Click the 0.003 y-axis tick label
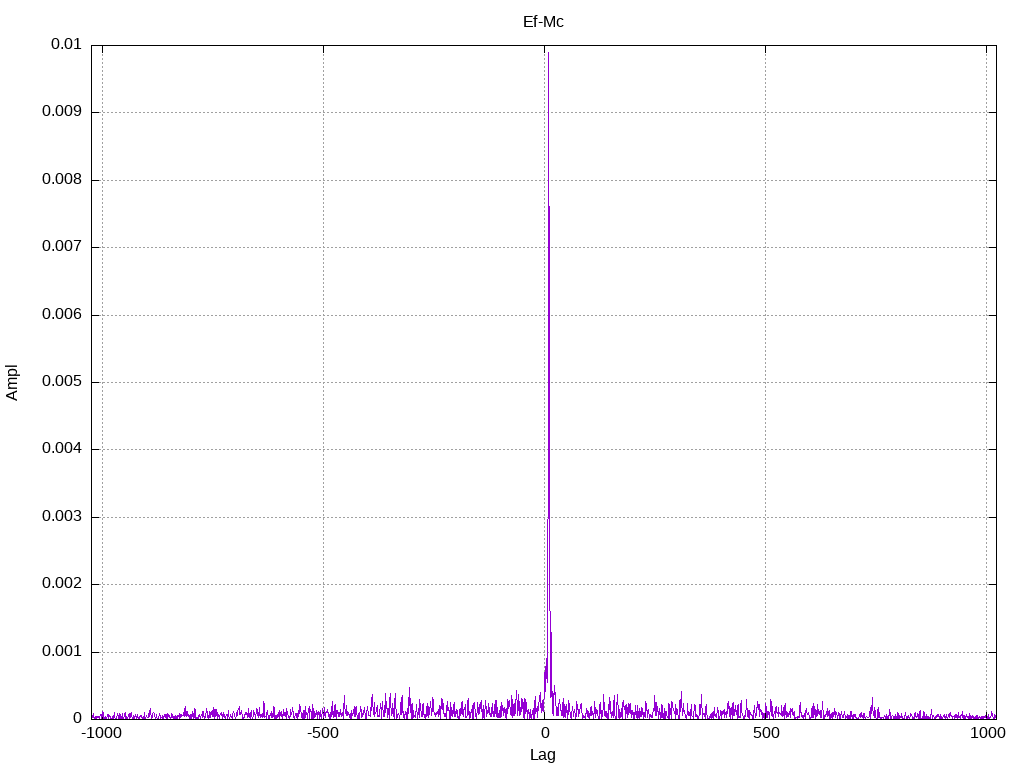1024x768 pixels. [x=62, y=517]
